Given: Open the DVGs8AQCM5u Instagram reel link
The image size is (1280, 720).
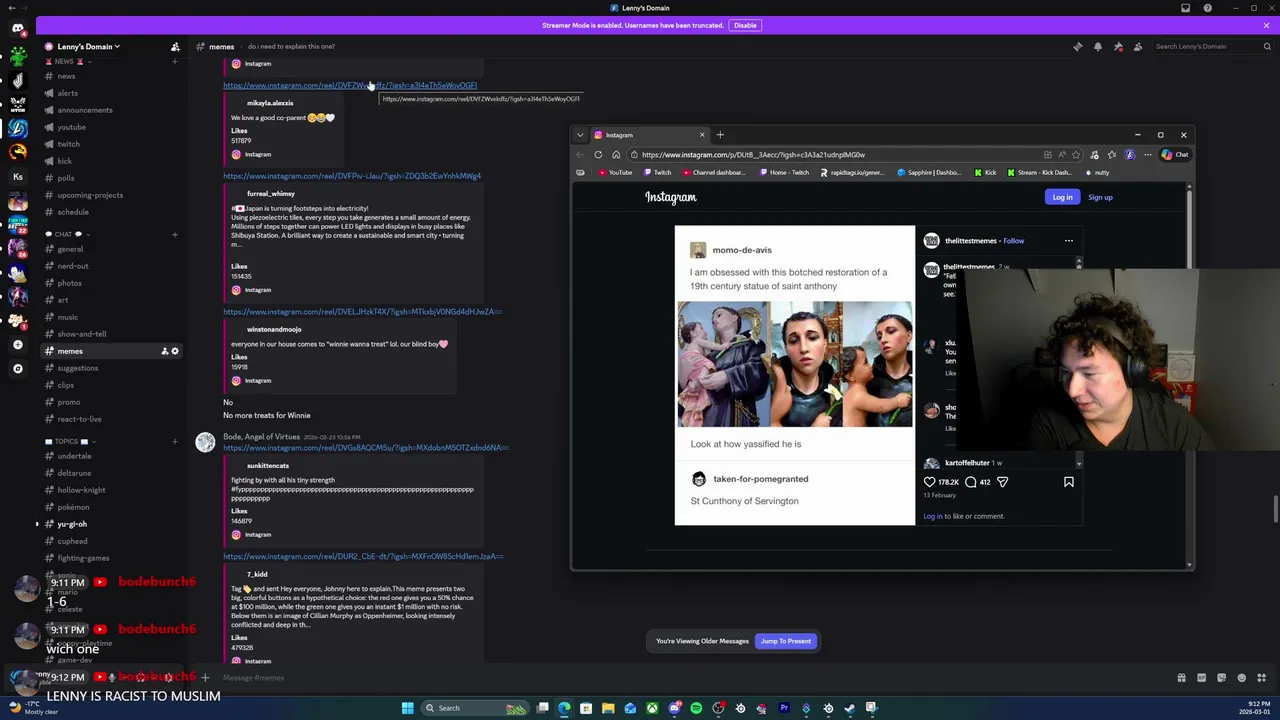Looking at the screenshot, I should pyautogui.click(x=365, y=448).
